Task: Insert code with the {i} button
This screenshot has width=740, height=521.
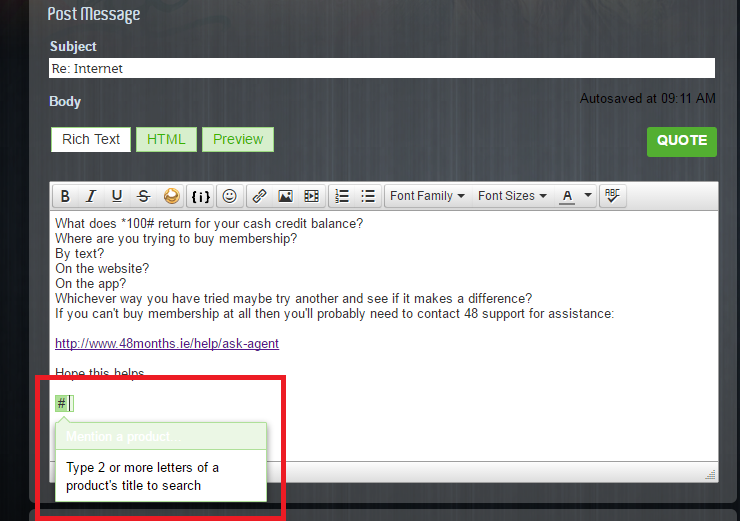Action: coord(201,196)
